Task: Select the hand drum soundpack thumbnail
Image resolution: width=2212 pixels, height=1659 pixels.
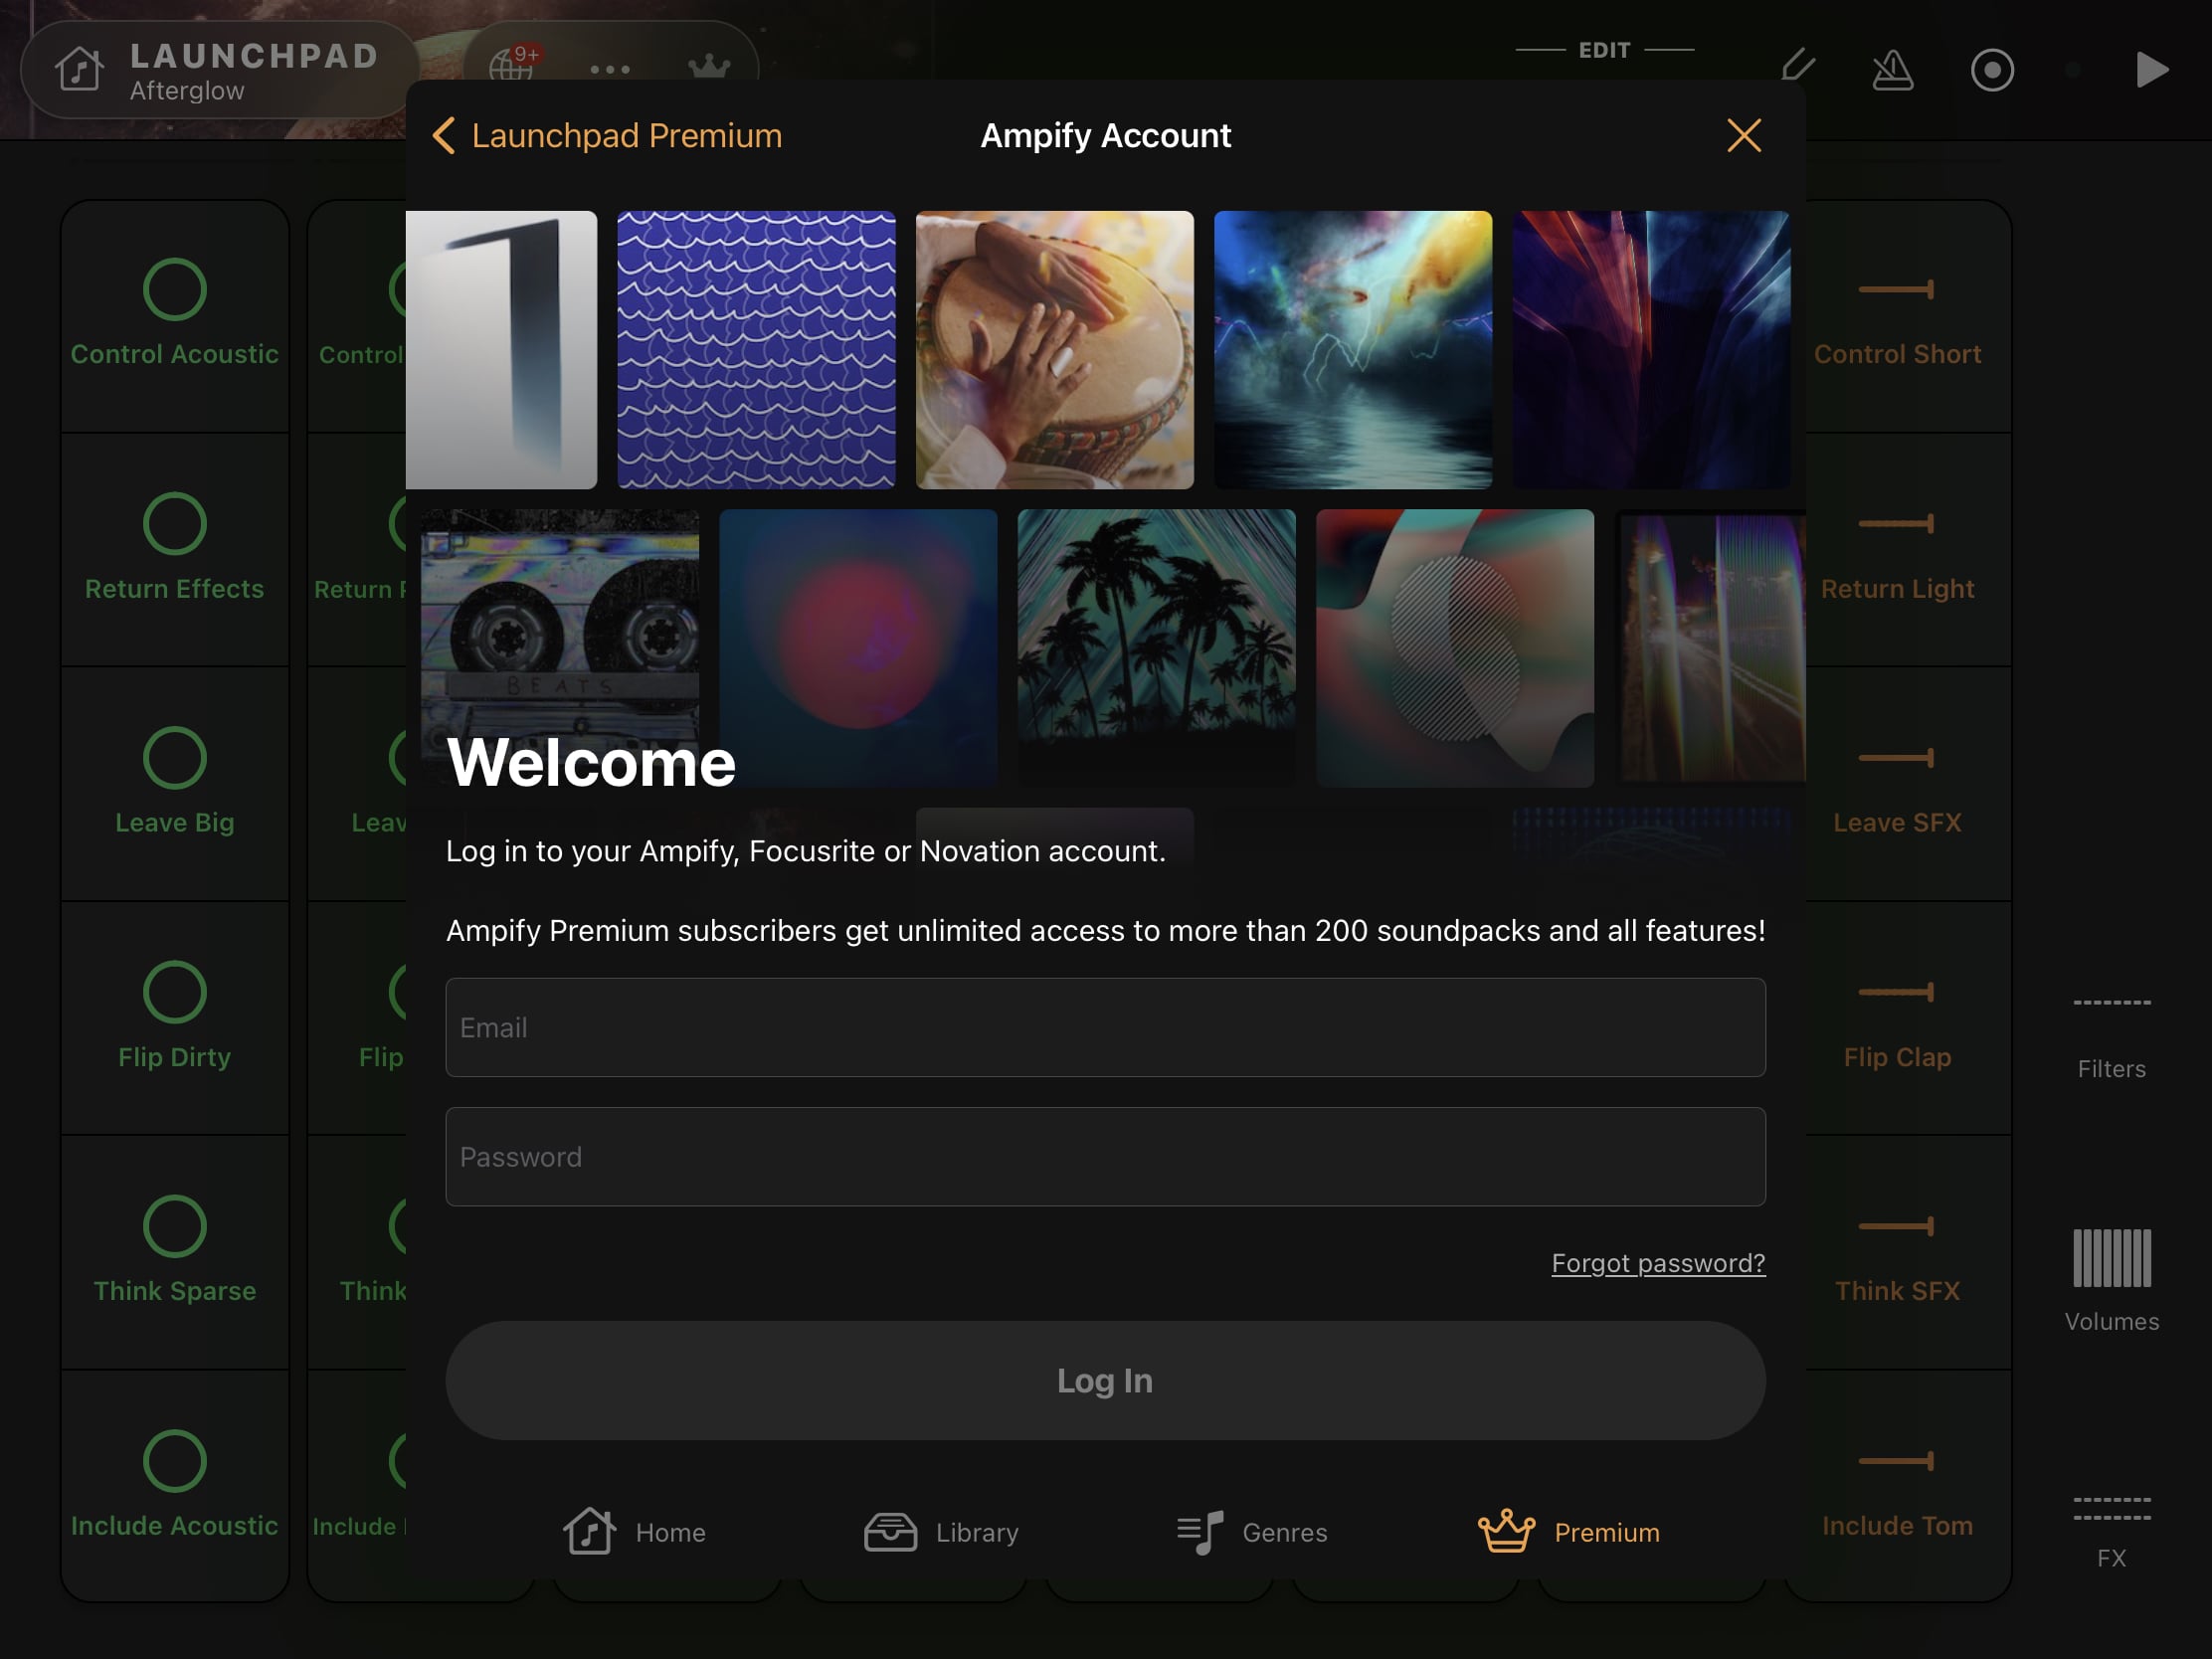Action: click(1054, 350)
